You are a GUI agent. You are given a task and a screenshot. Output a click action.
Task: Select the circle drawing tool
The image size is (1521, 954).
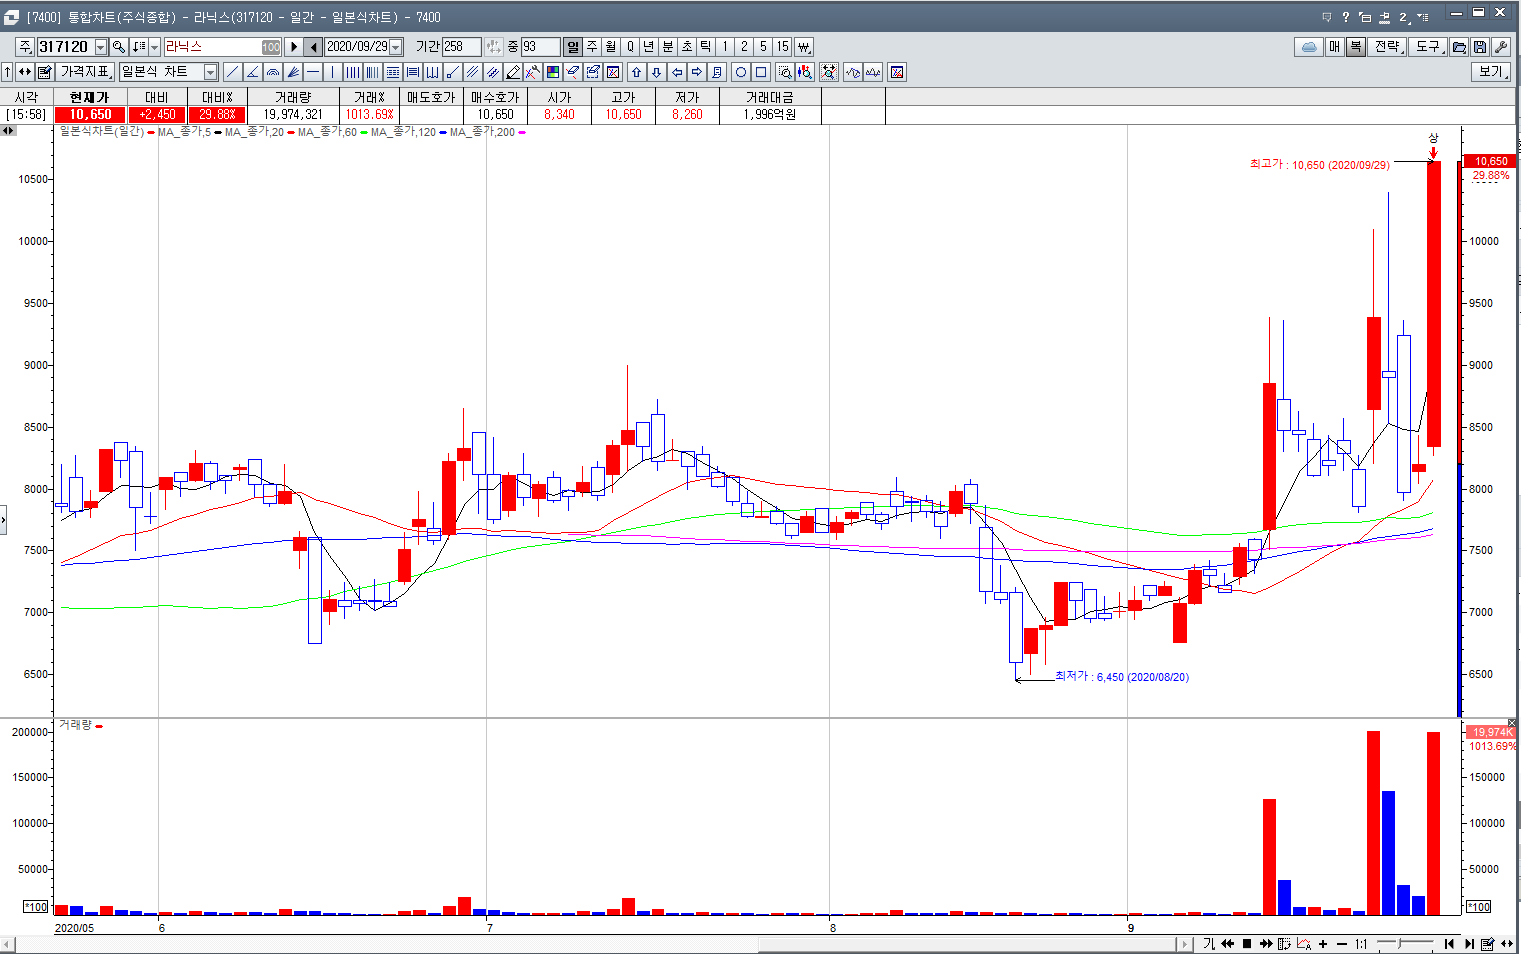[x=741, y=72]
